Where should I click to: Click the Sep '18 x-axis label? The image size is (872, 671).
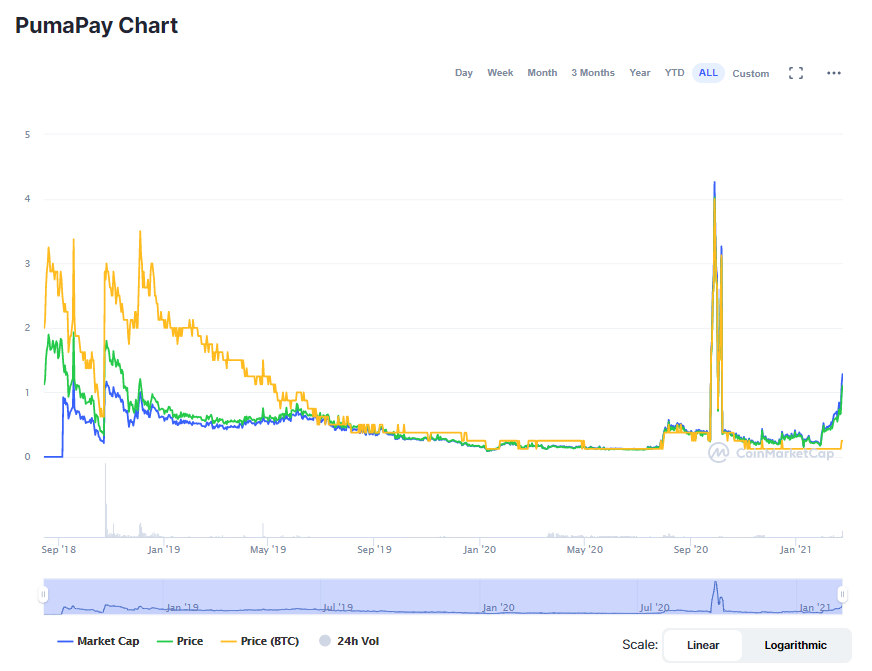(58, 549)
